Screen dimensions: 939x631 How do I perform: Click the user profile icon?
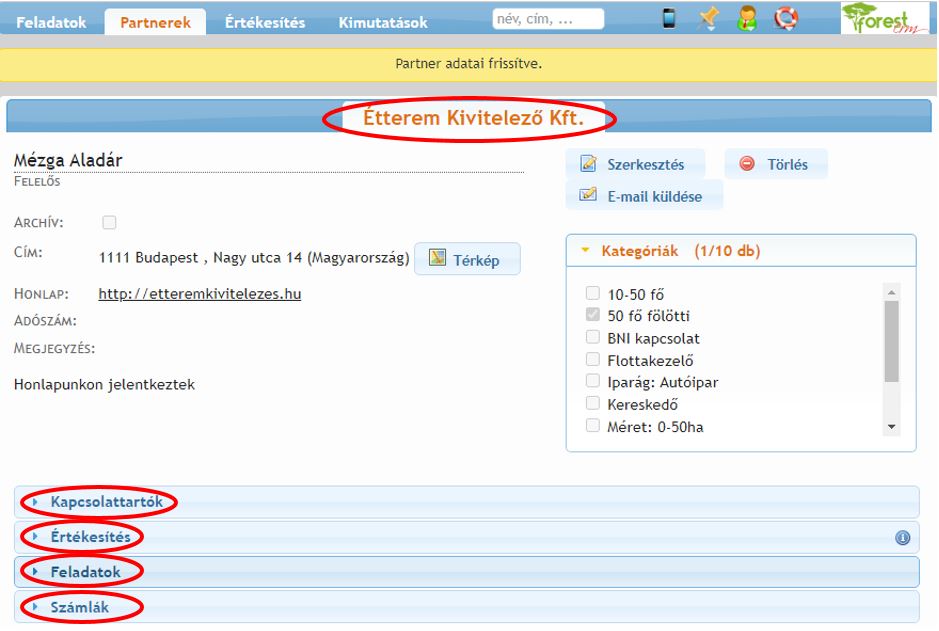tap(747, 18)
